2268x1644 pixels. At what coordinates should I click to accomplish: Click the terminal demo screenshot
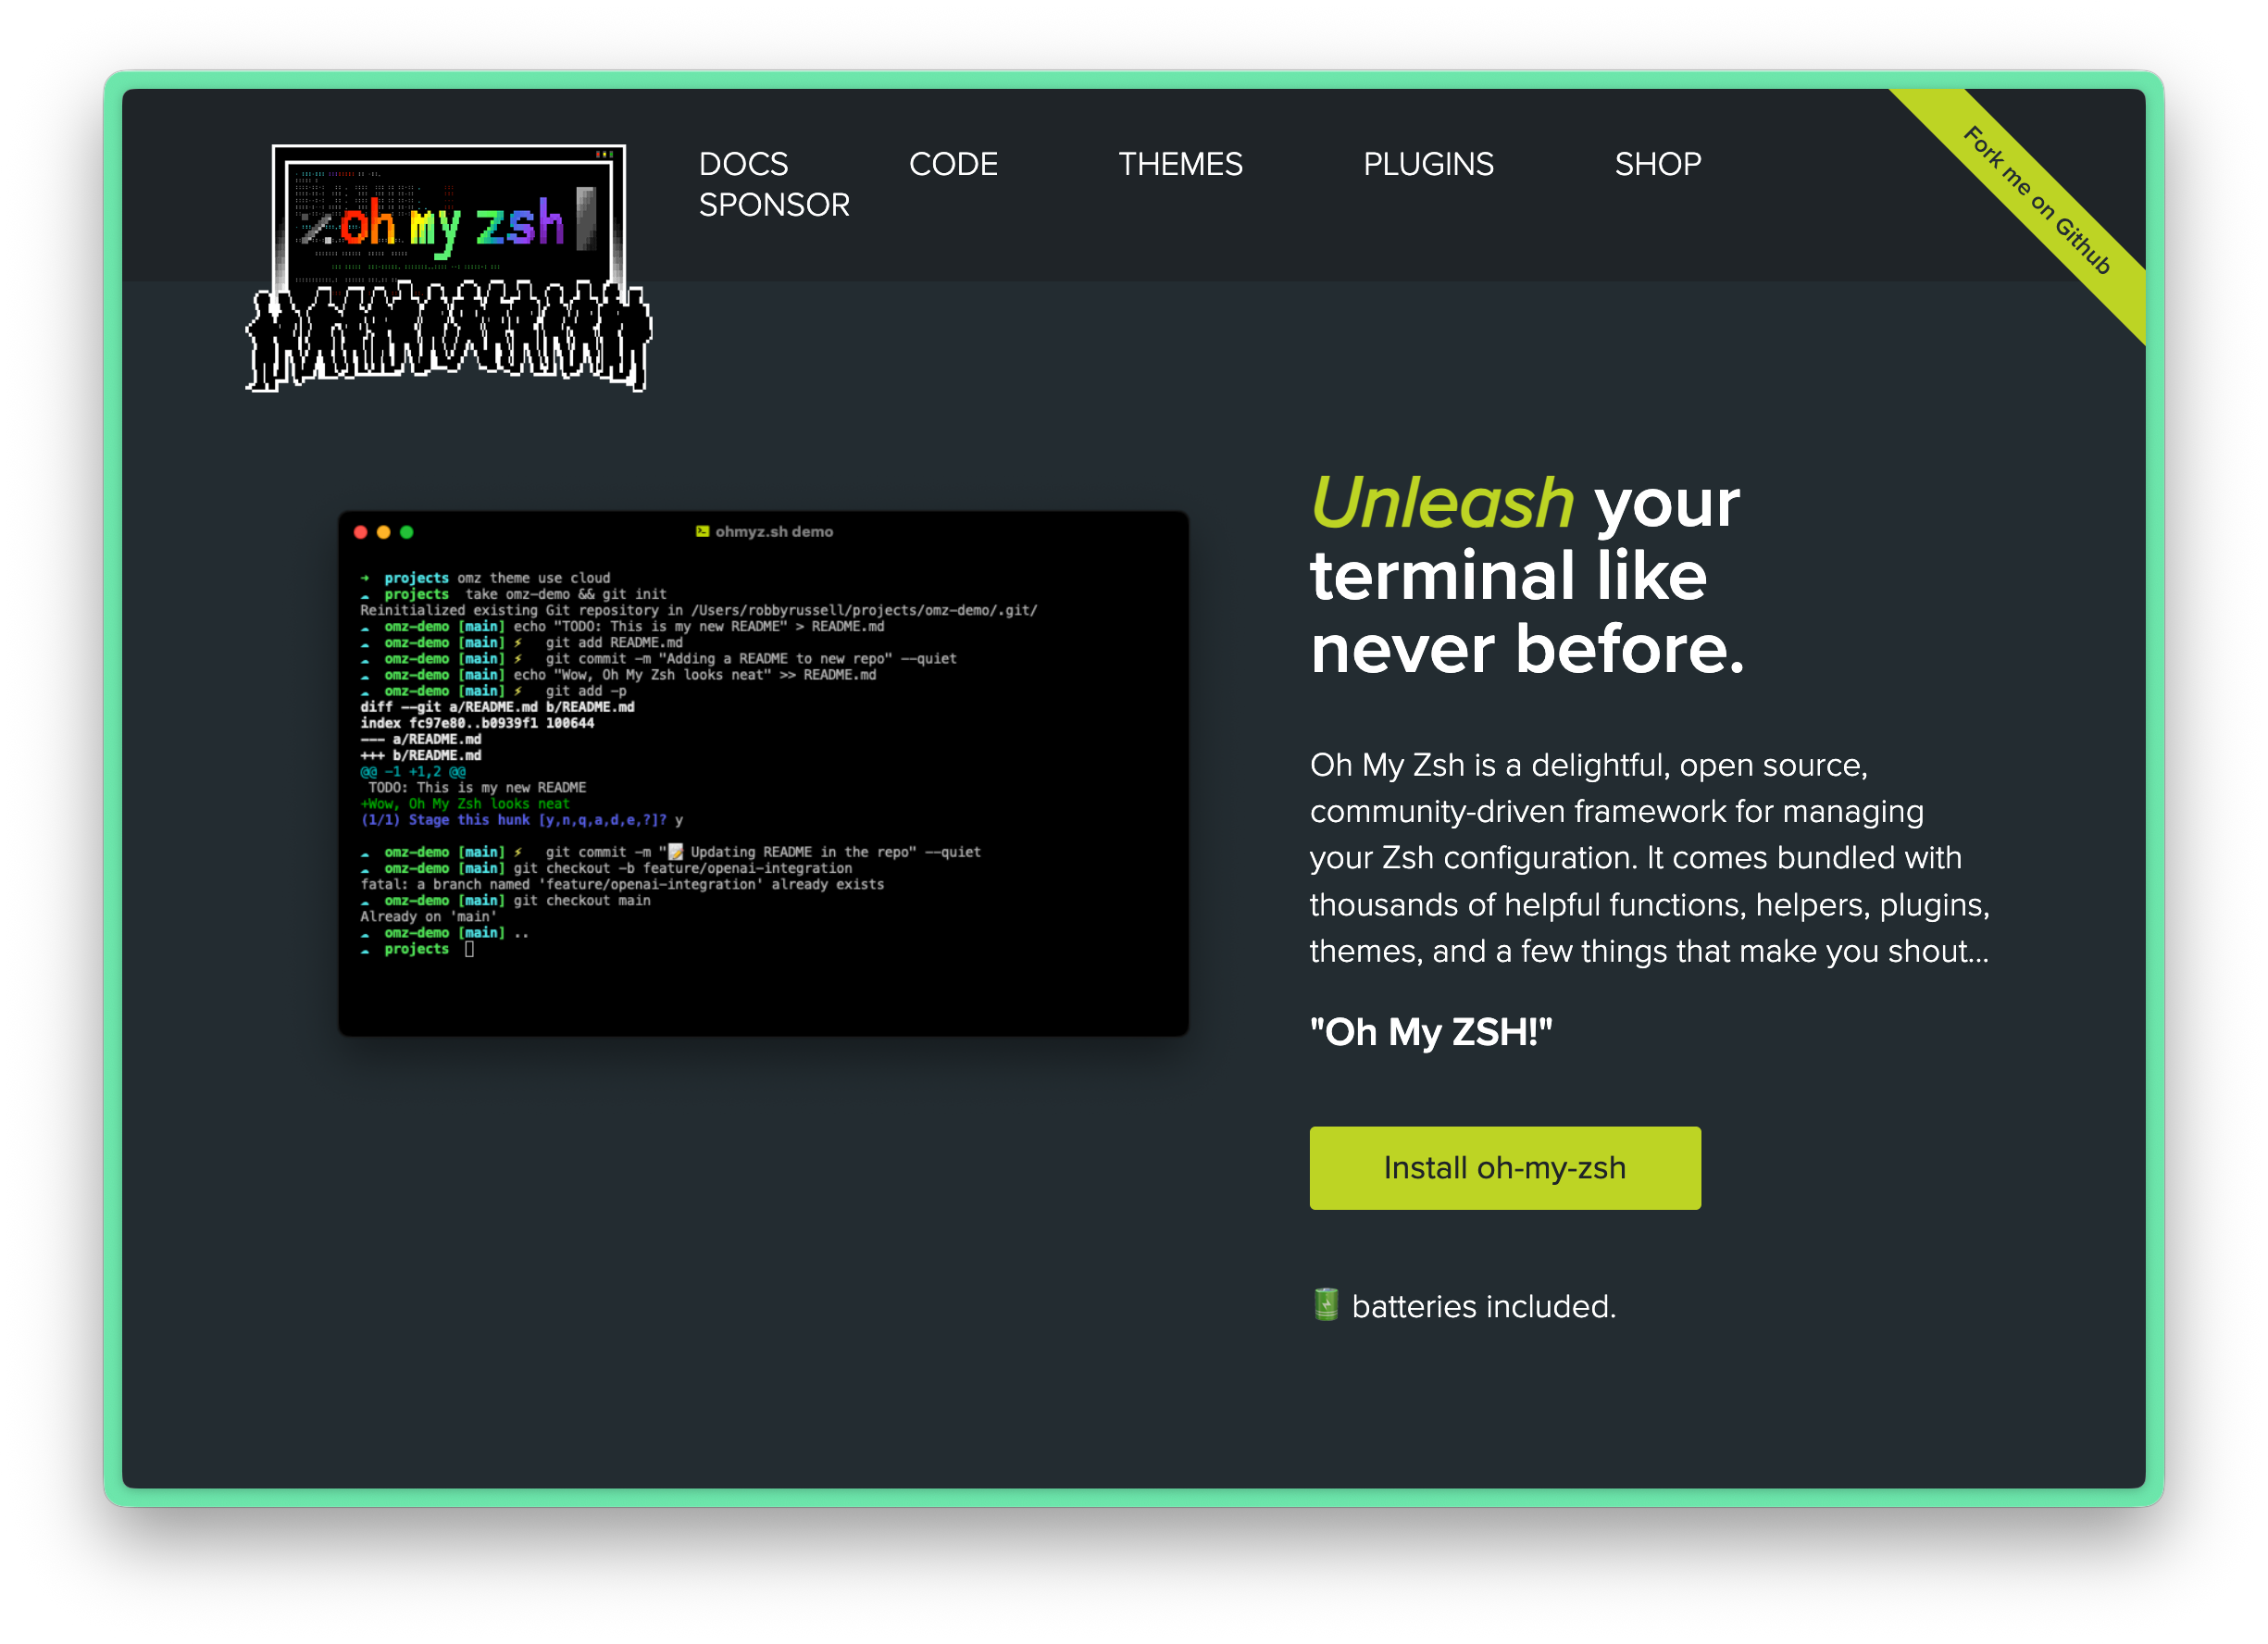coord(763,775)
